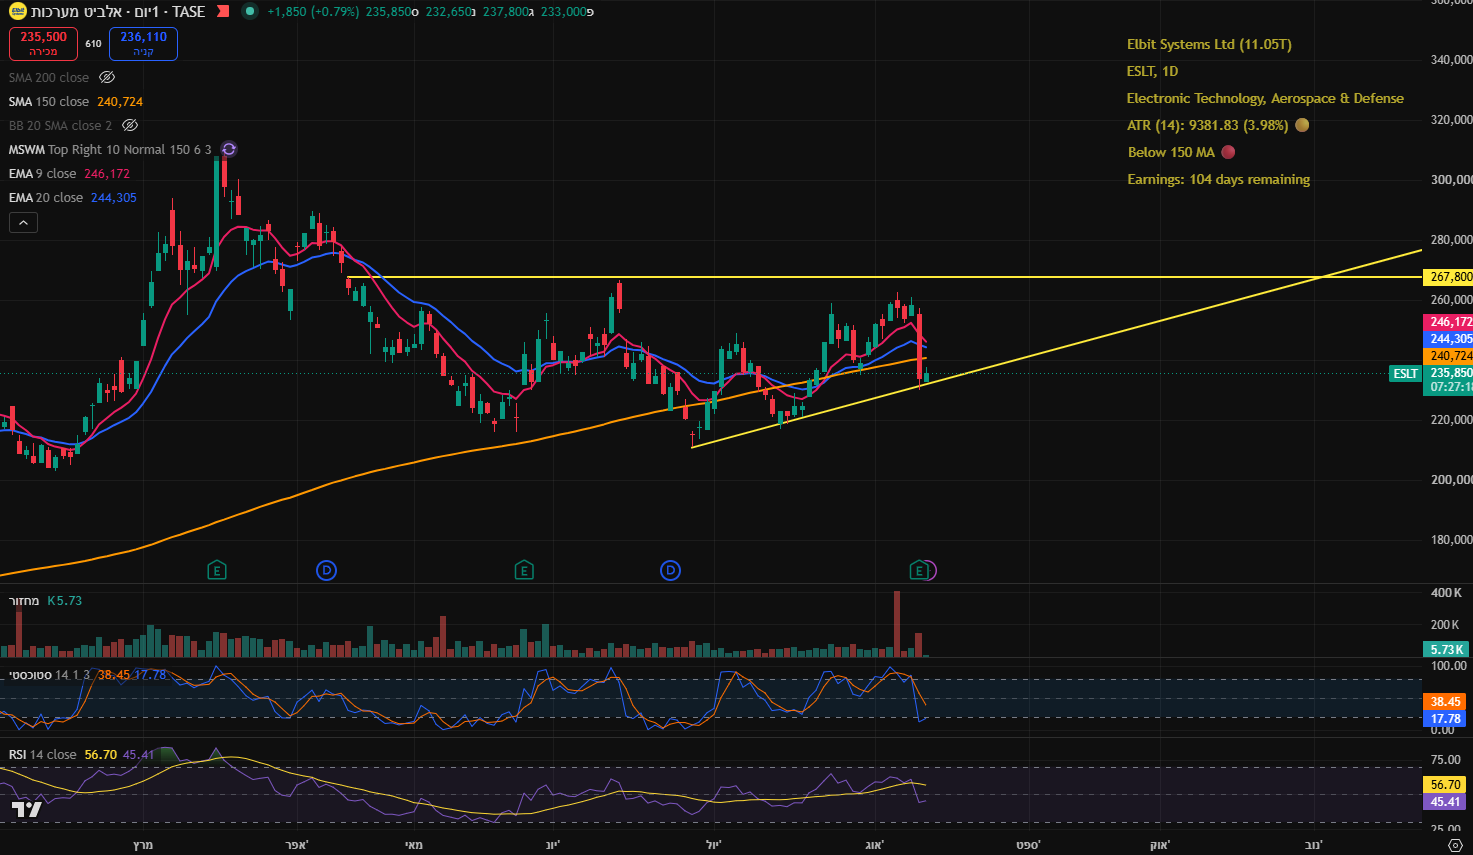1473x855 pixels.
Task: Click the orange 240,724 SMA price label
Action: coord(1448,356)
